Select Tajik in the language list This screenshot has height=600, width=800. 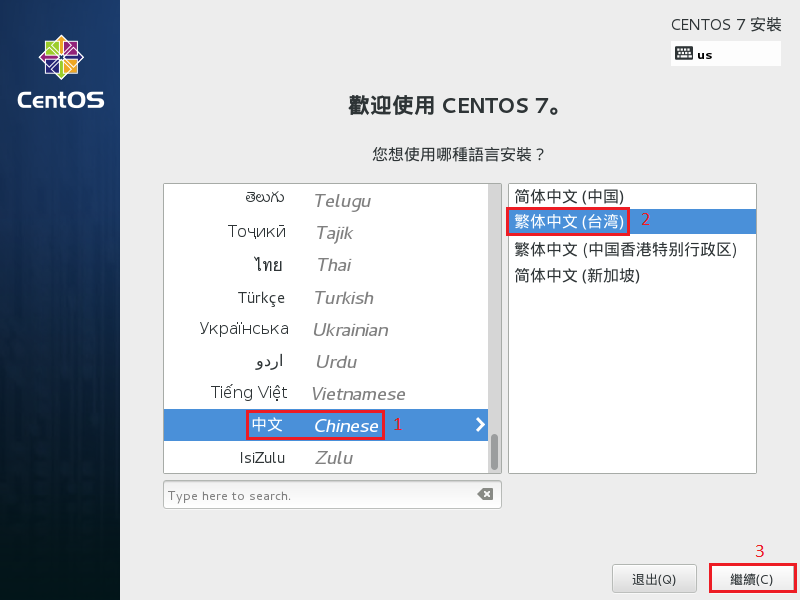pyautogui.click(x=326, y=233)
